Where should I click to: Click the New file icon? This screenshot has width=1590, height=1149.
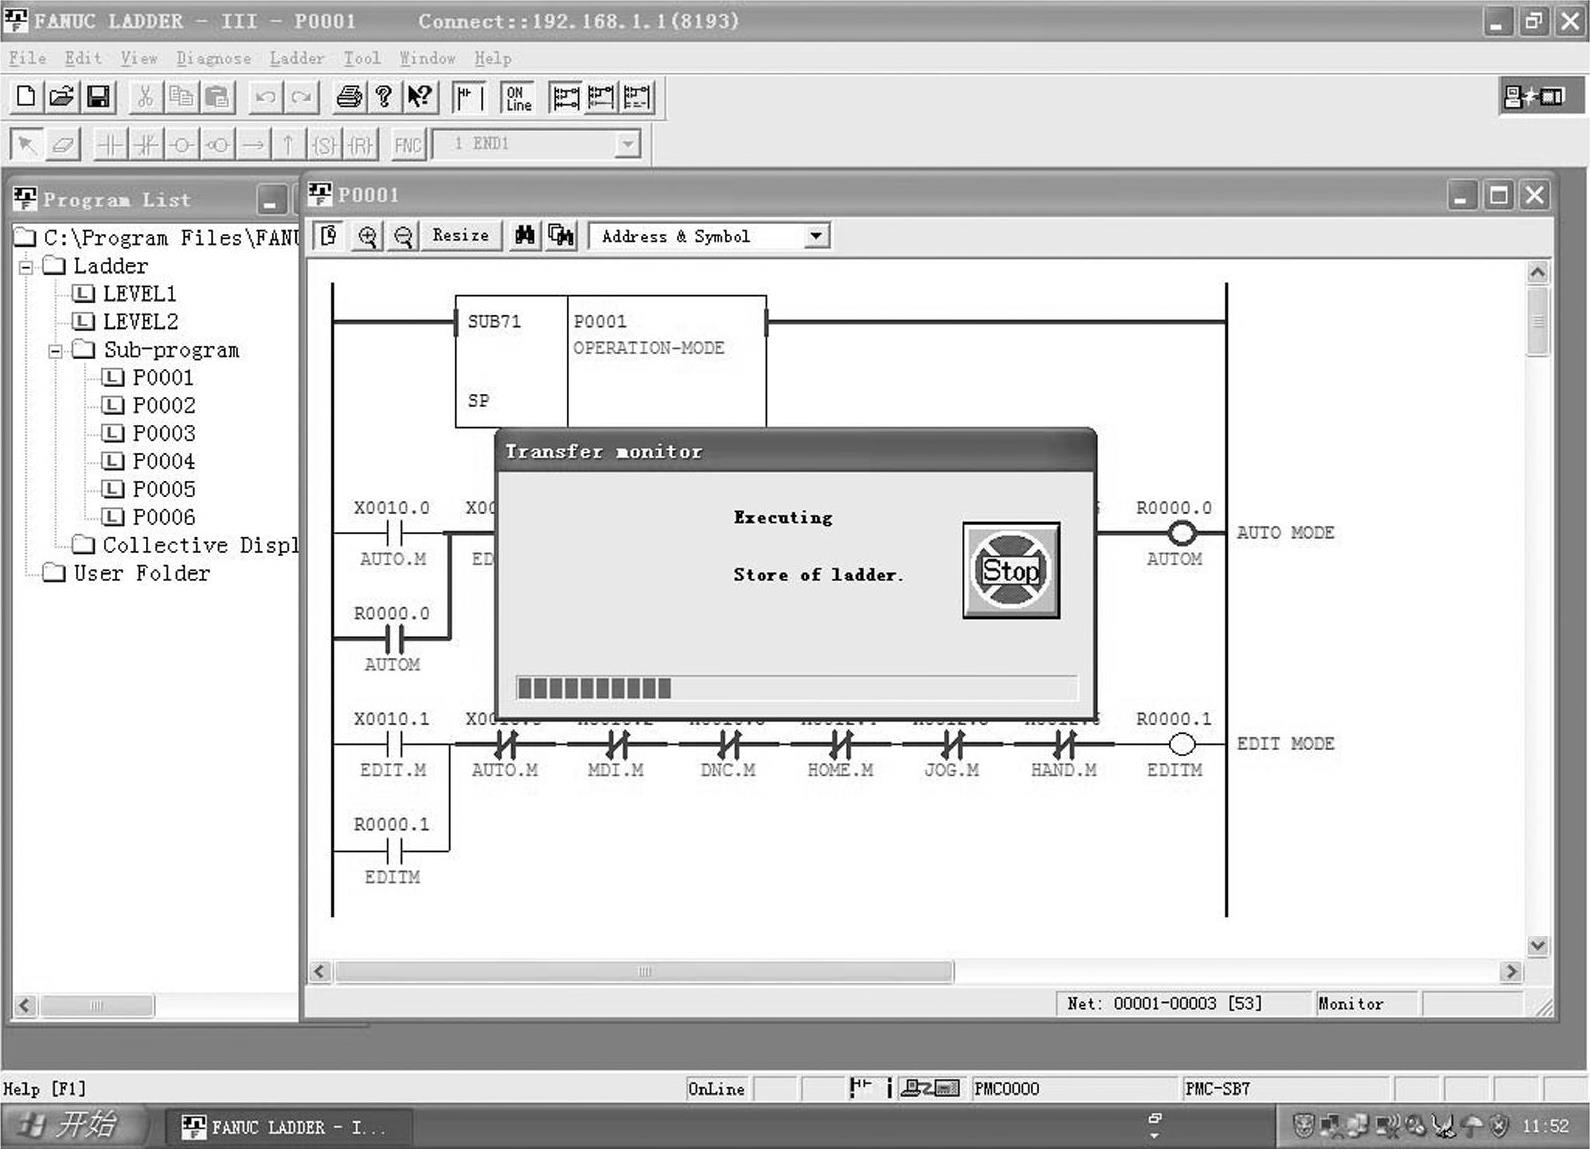pos(26,97)
